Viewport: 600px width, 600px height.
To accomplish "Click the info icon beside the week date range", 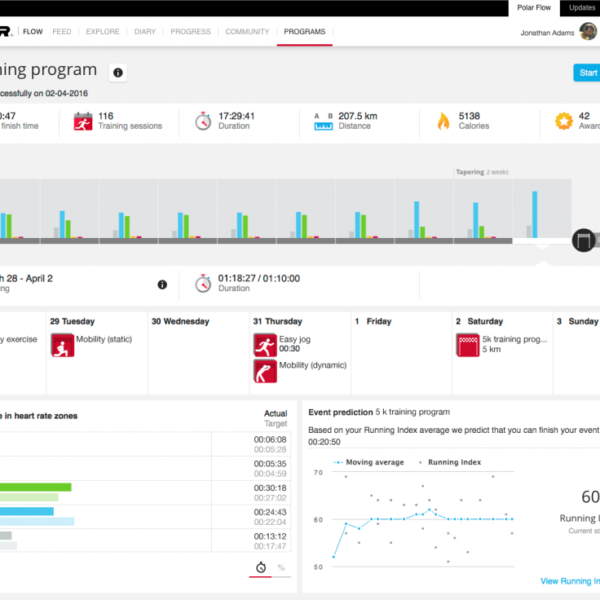I will click(162, 285).
